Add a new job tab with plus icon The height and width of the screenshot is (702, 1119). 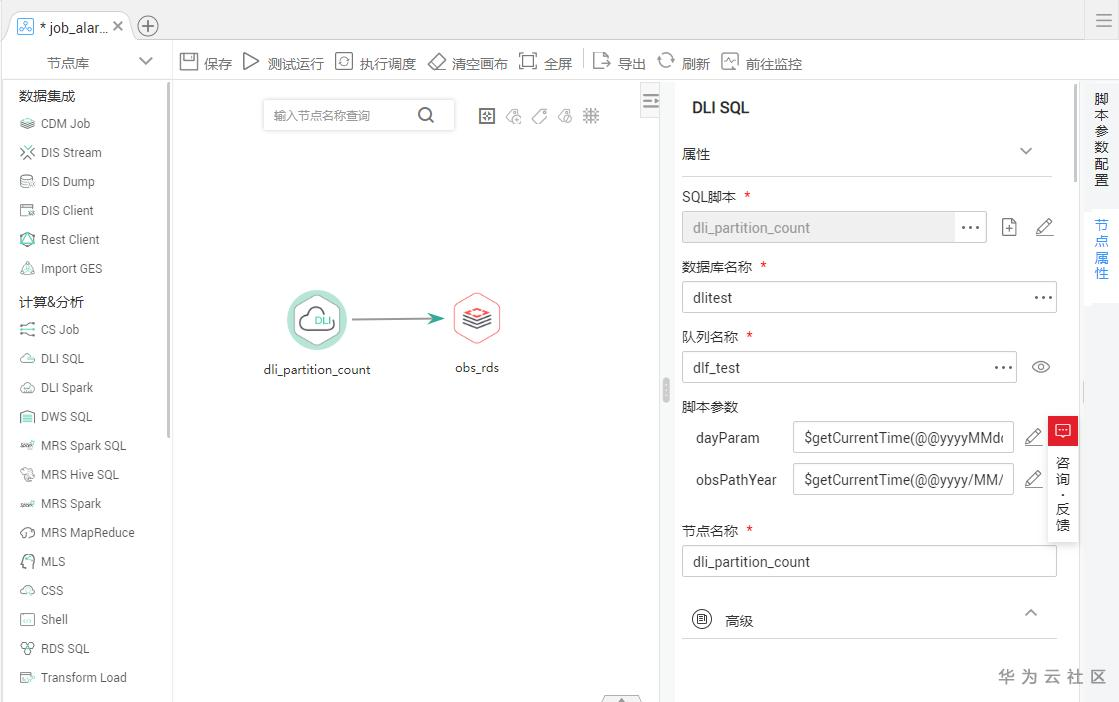148,26
